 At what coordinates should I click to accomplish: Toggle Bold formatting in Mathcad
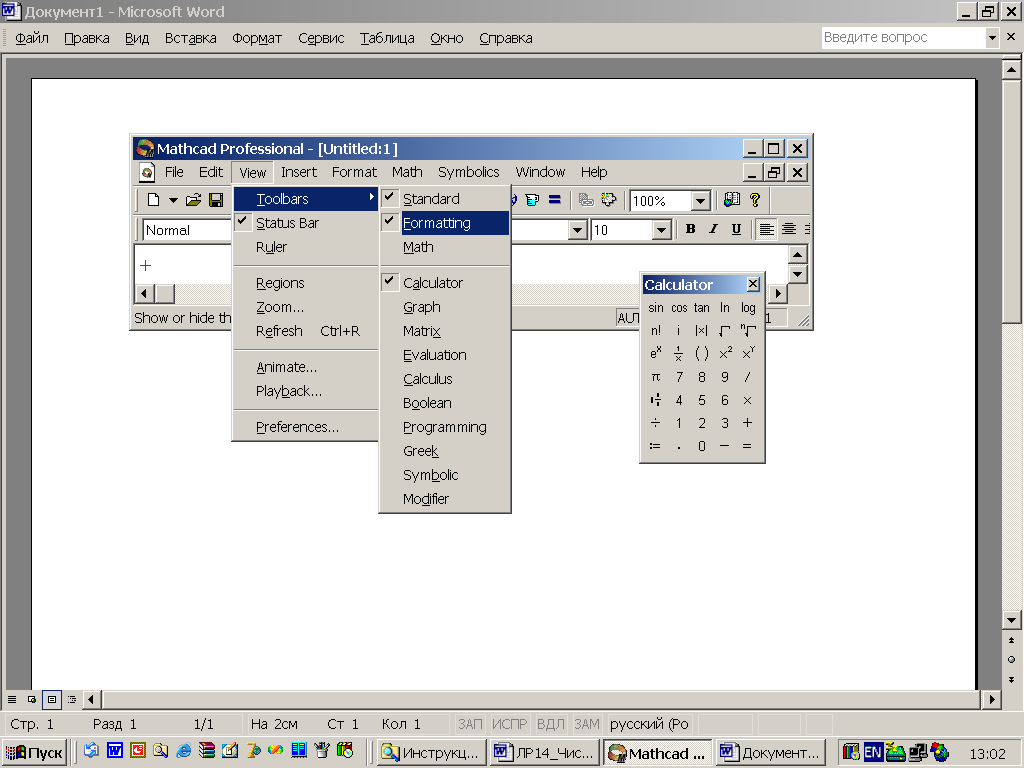tap(690, 229)
